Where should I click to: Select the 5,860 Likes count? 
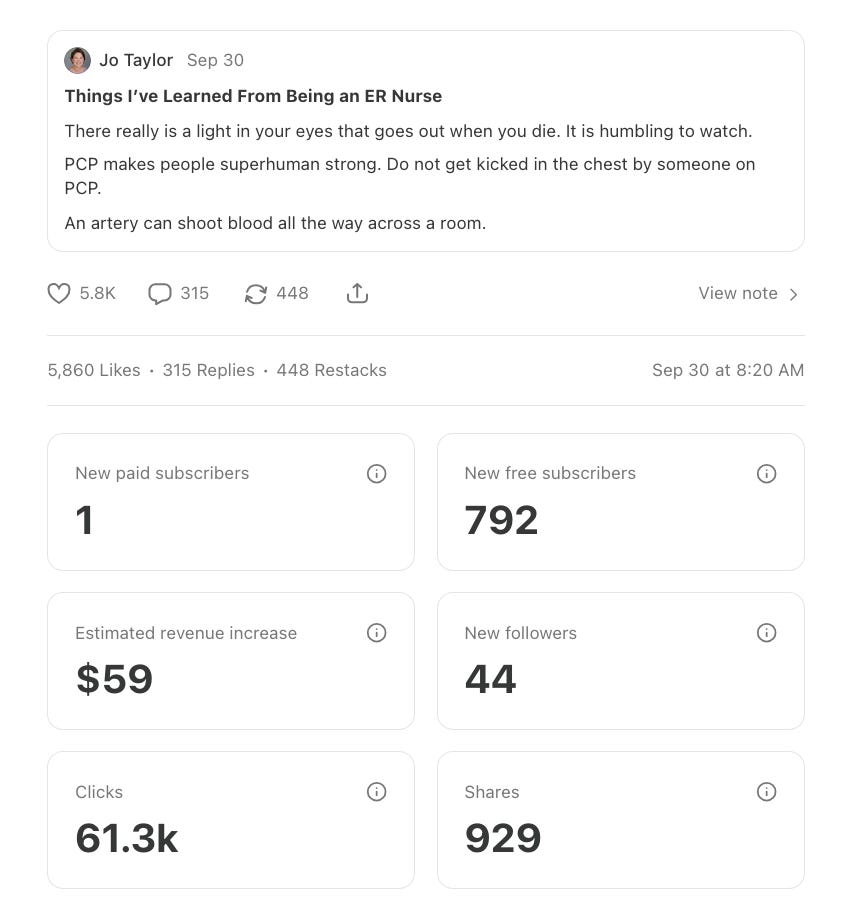pyautogui.click(x=94, y=370)
